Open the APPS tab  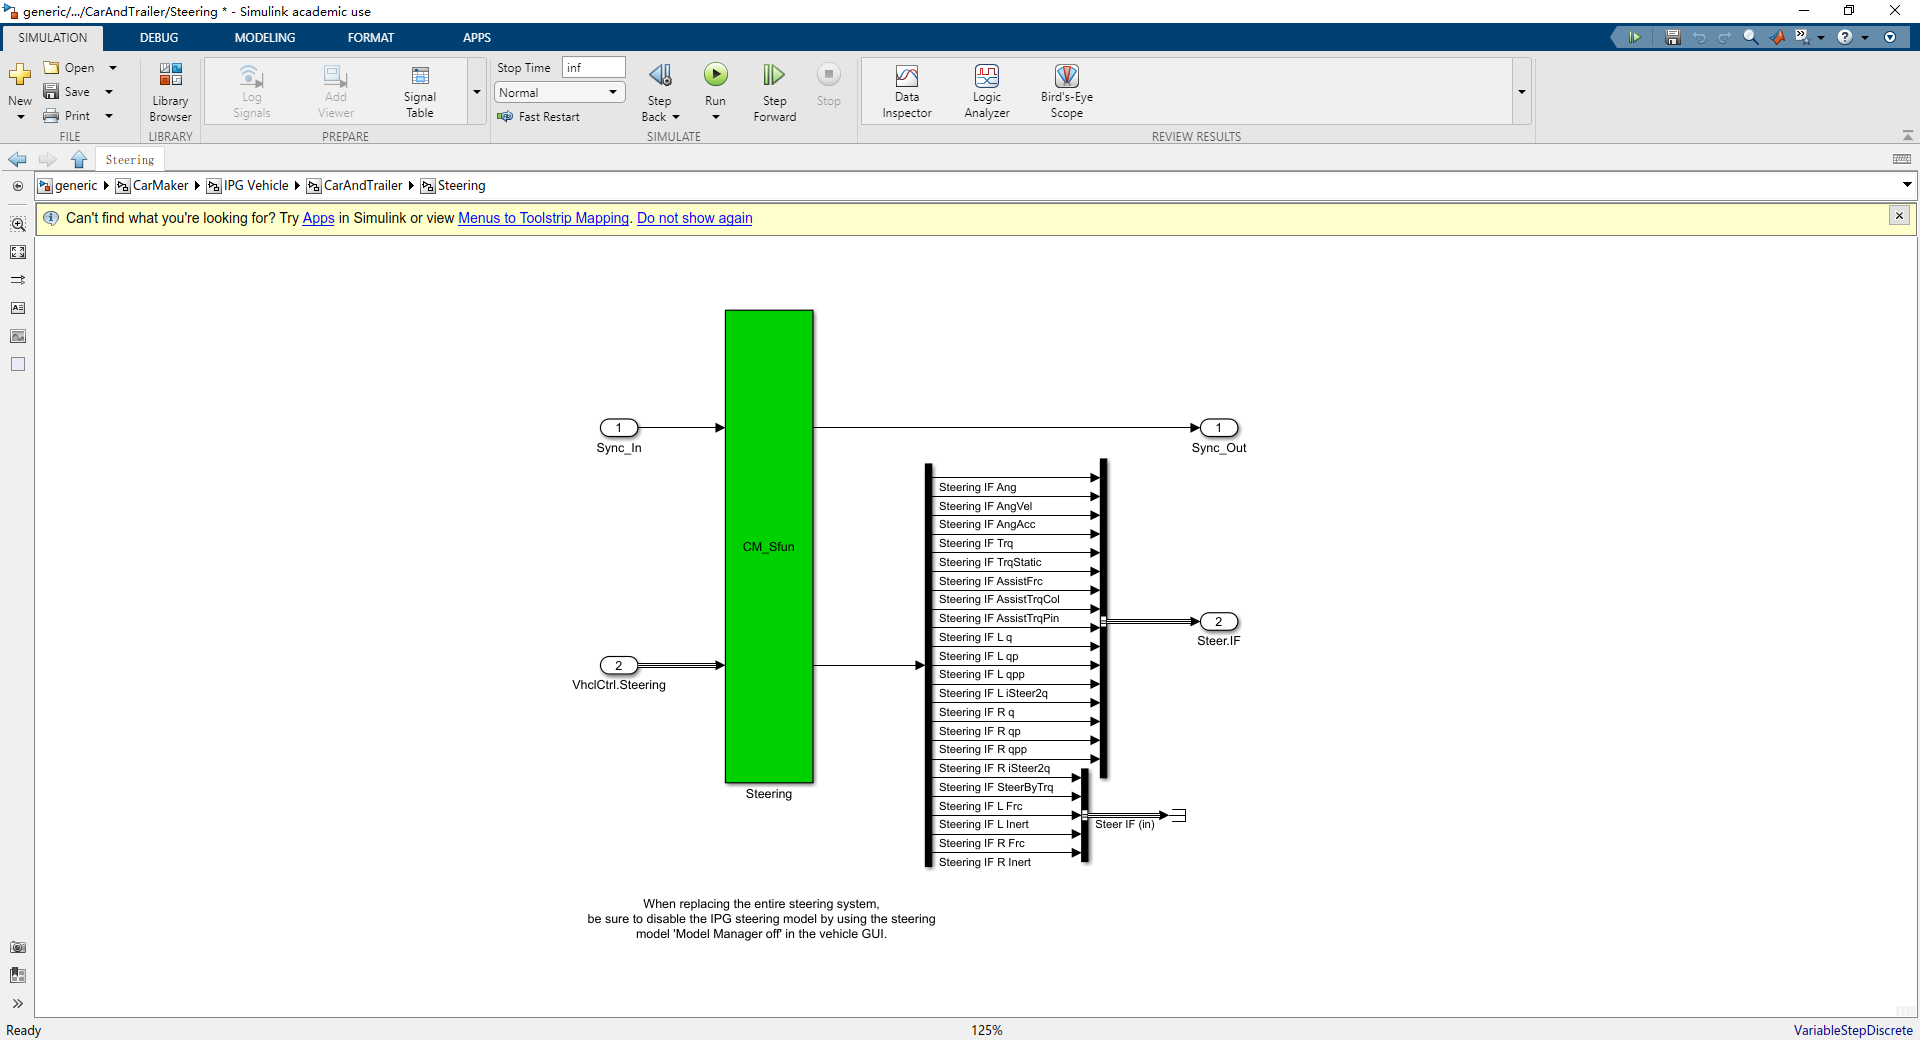(x=477, y=38)
